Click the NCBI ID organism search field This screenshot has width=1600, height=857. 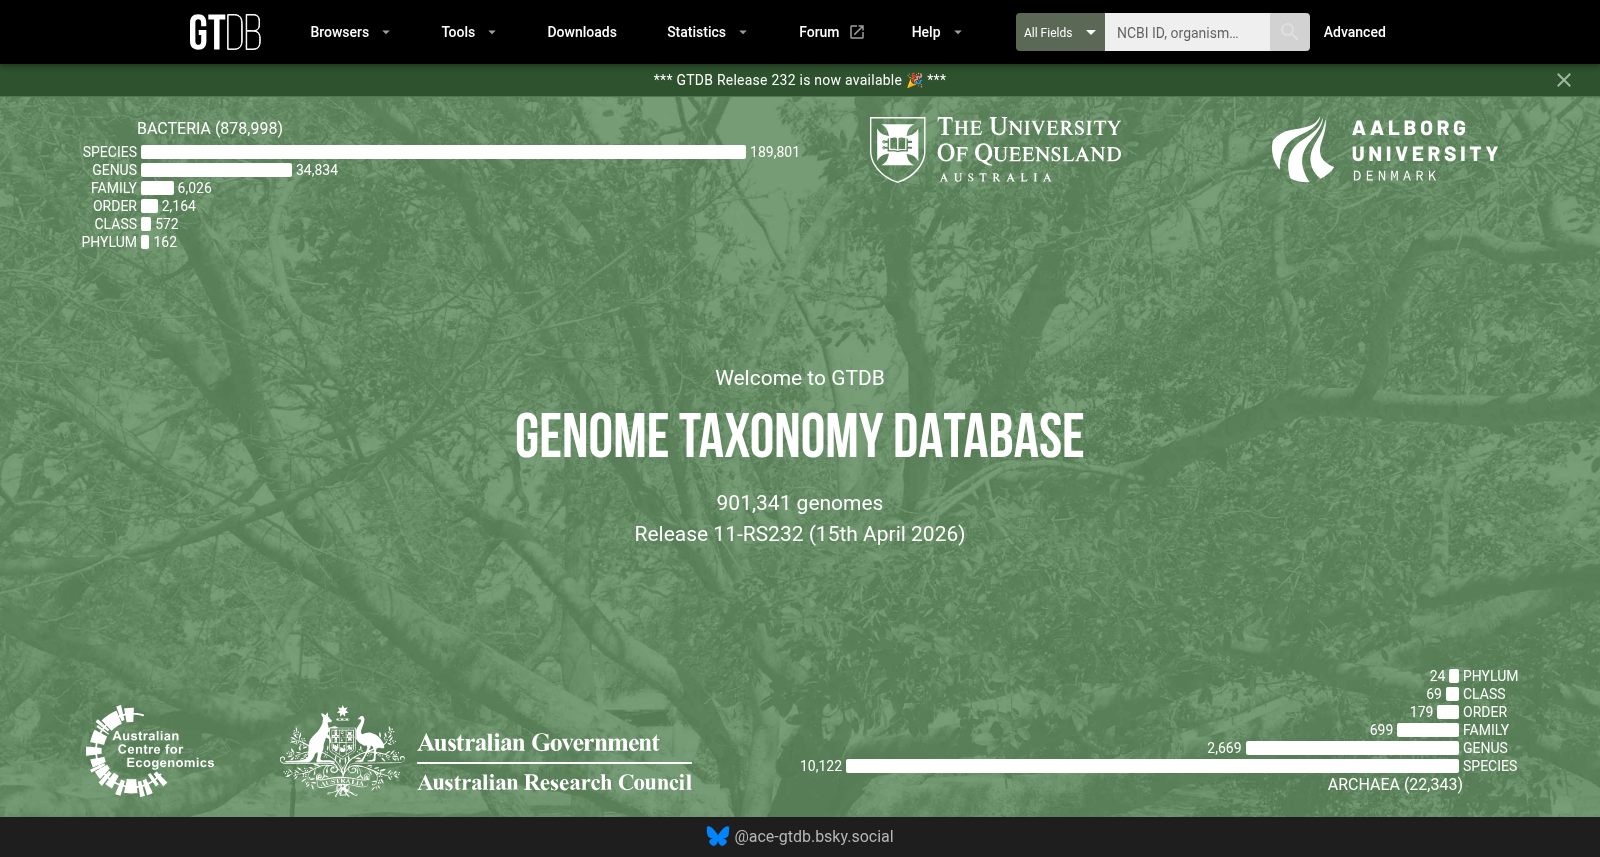coord(1187,32)
